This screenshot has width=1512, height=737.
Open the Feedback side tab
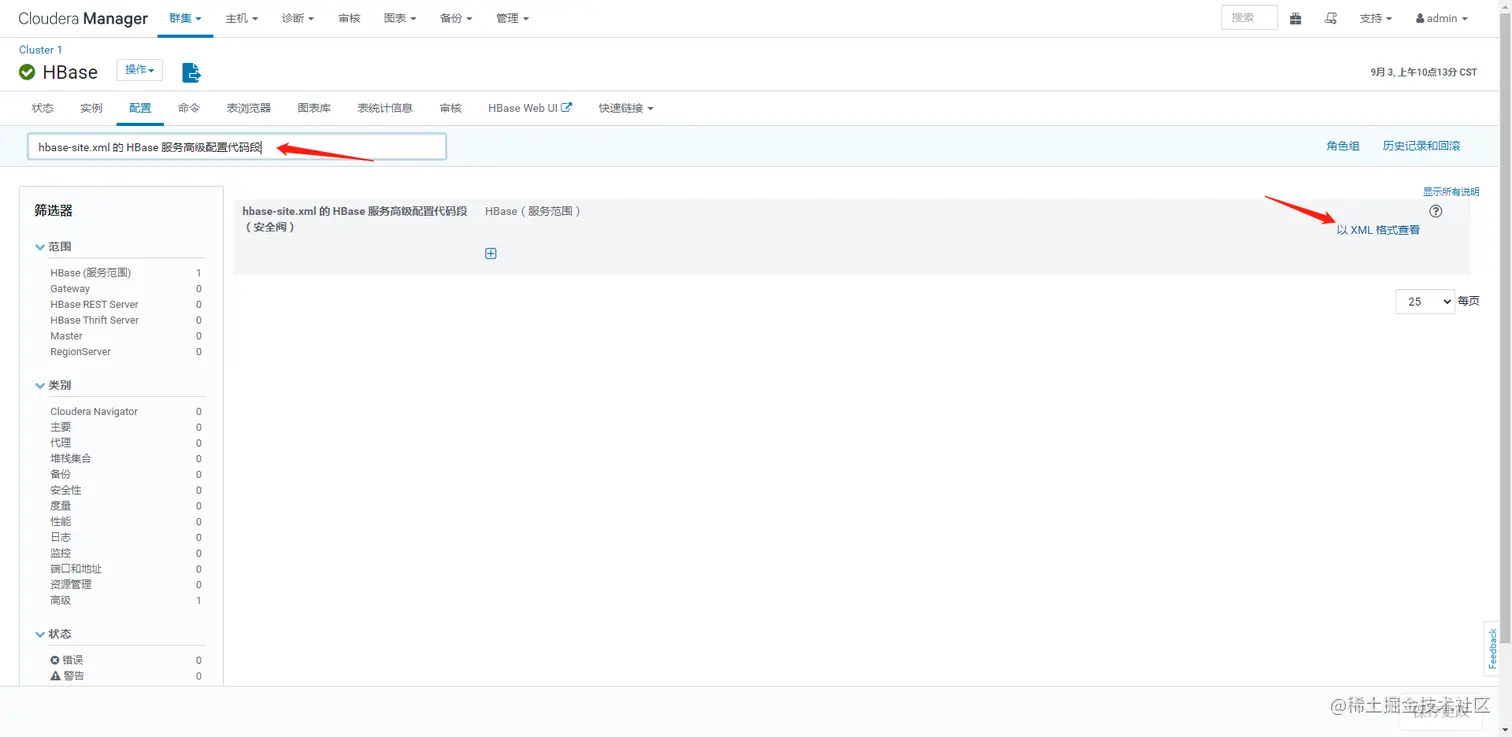tap(1493, 648)
